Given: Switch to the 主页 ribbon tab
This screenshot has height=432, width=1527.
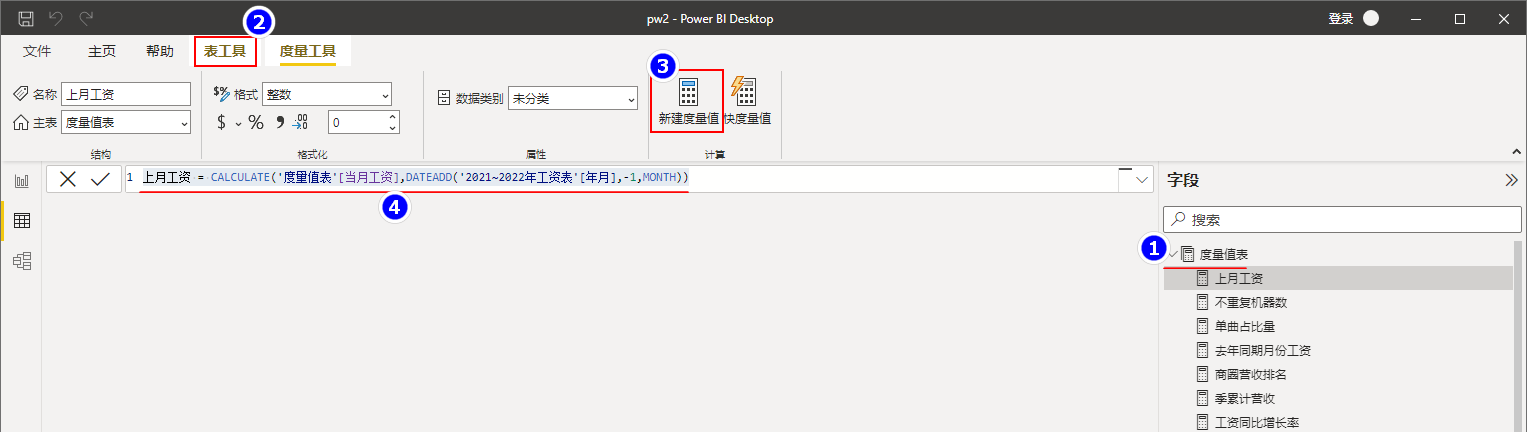Looking at the screenshot, I should 102,51.
